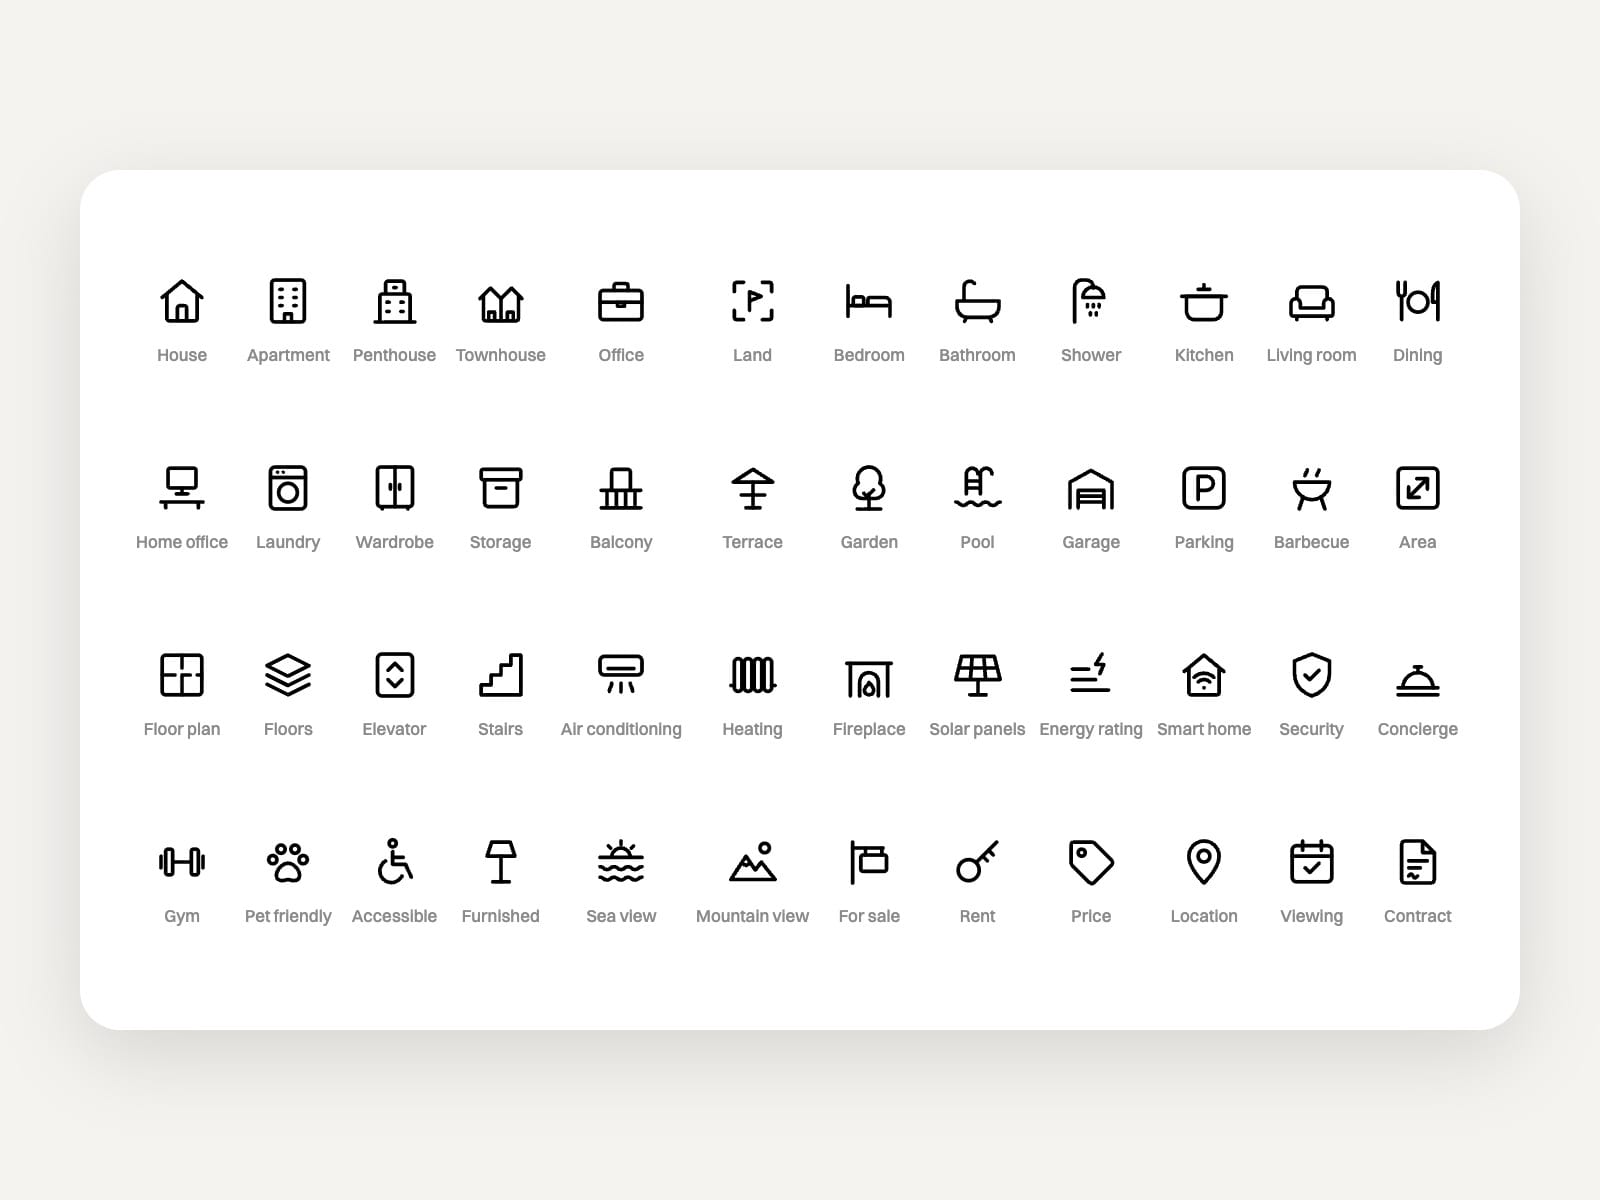
Task: Select the Heating radiator icon
Action: pos(753,675)
